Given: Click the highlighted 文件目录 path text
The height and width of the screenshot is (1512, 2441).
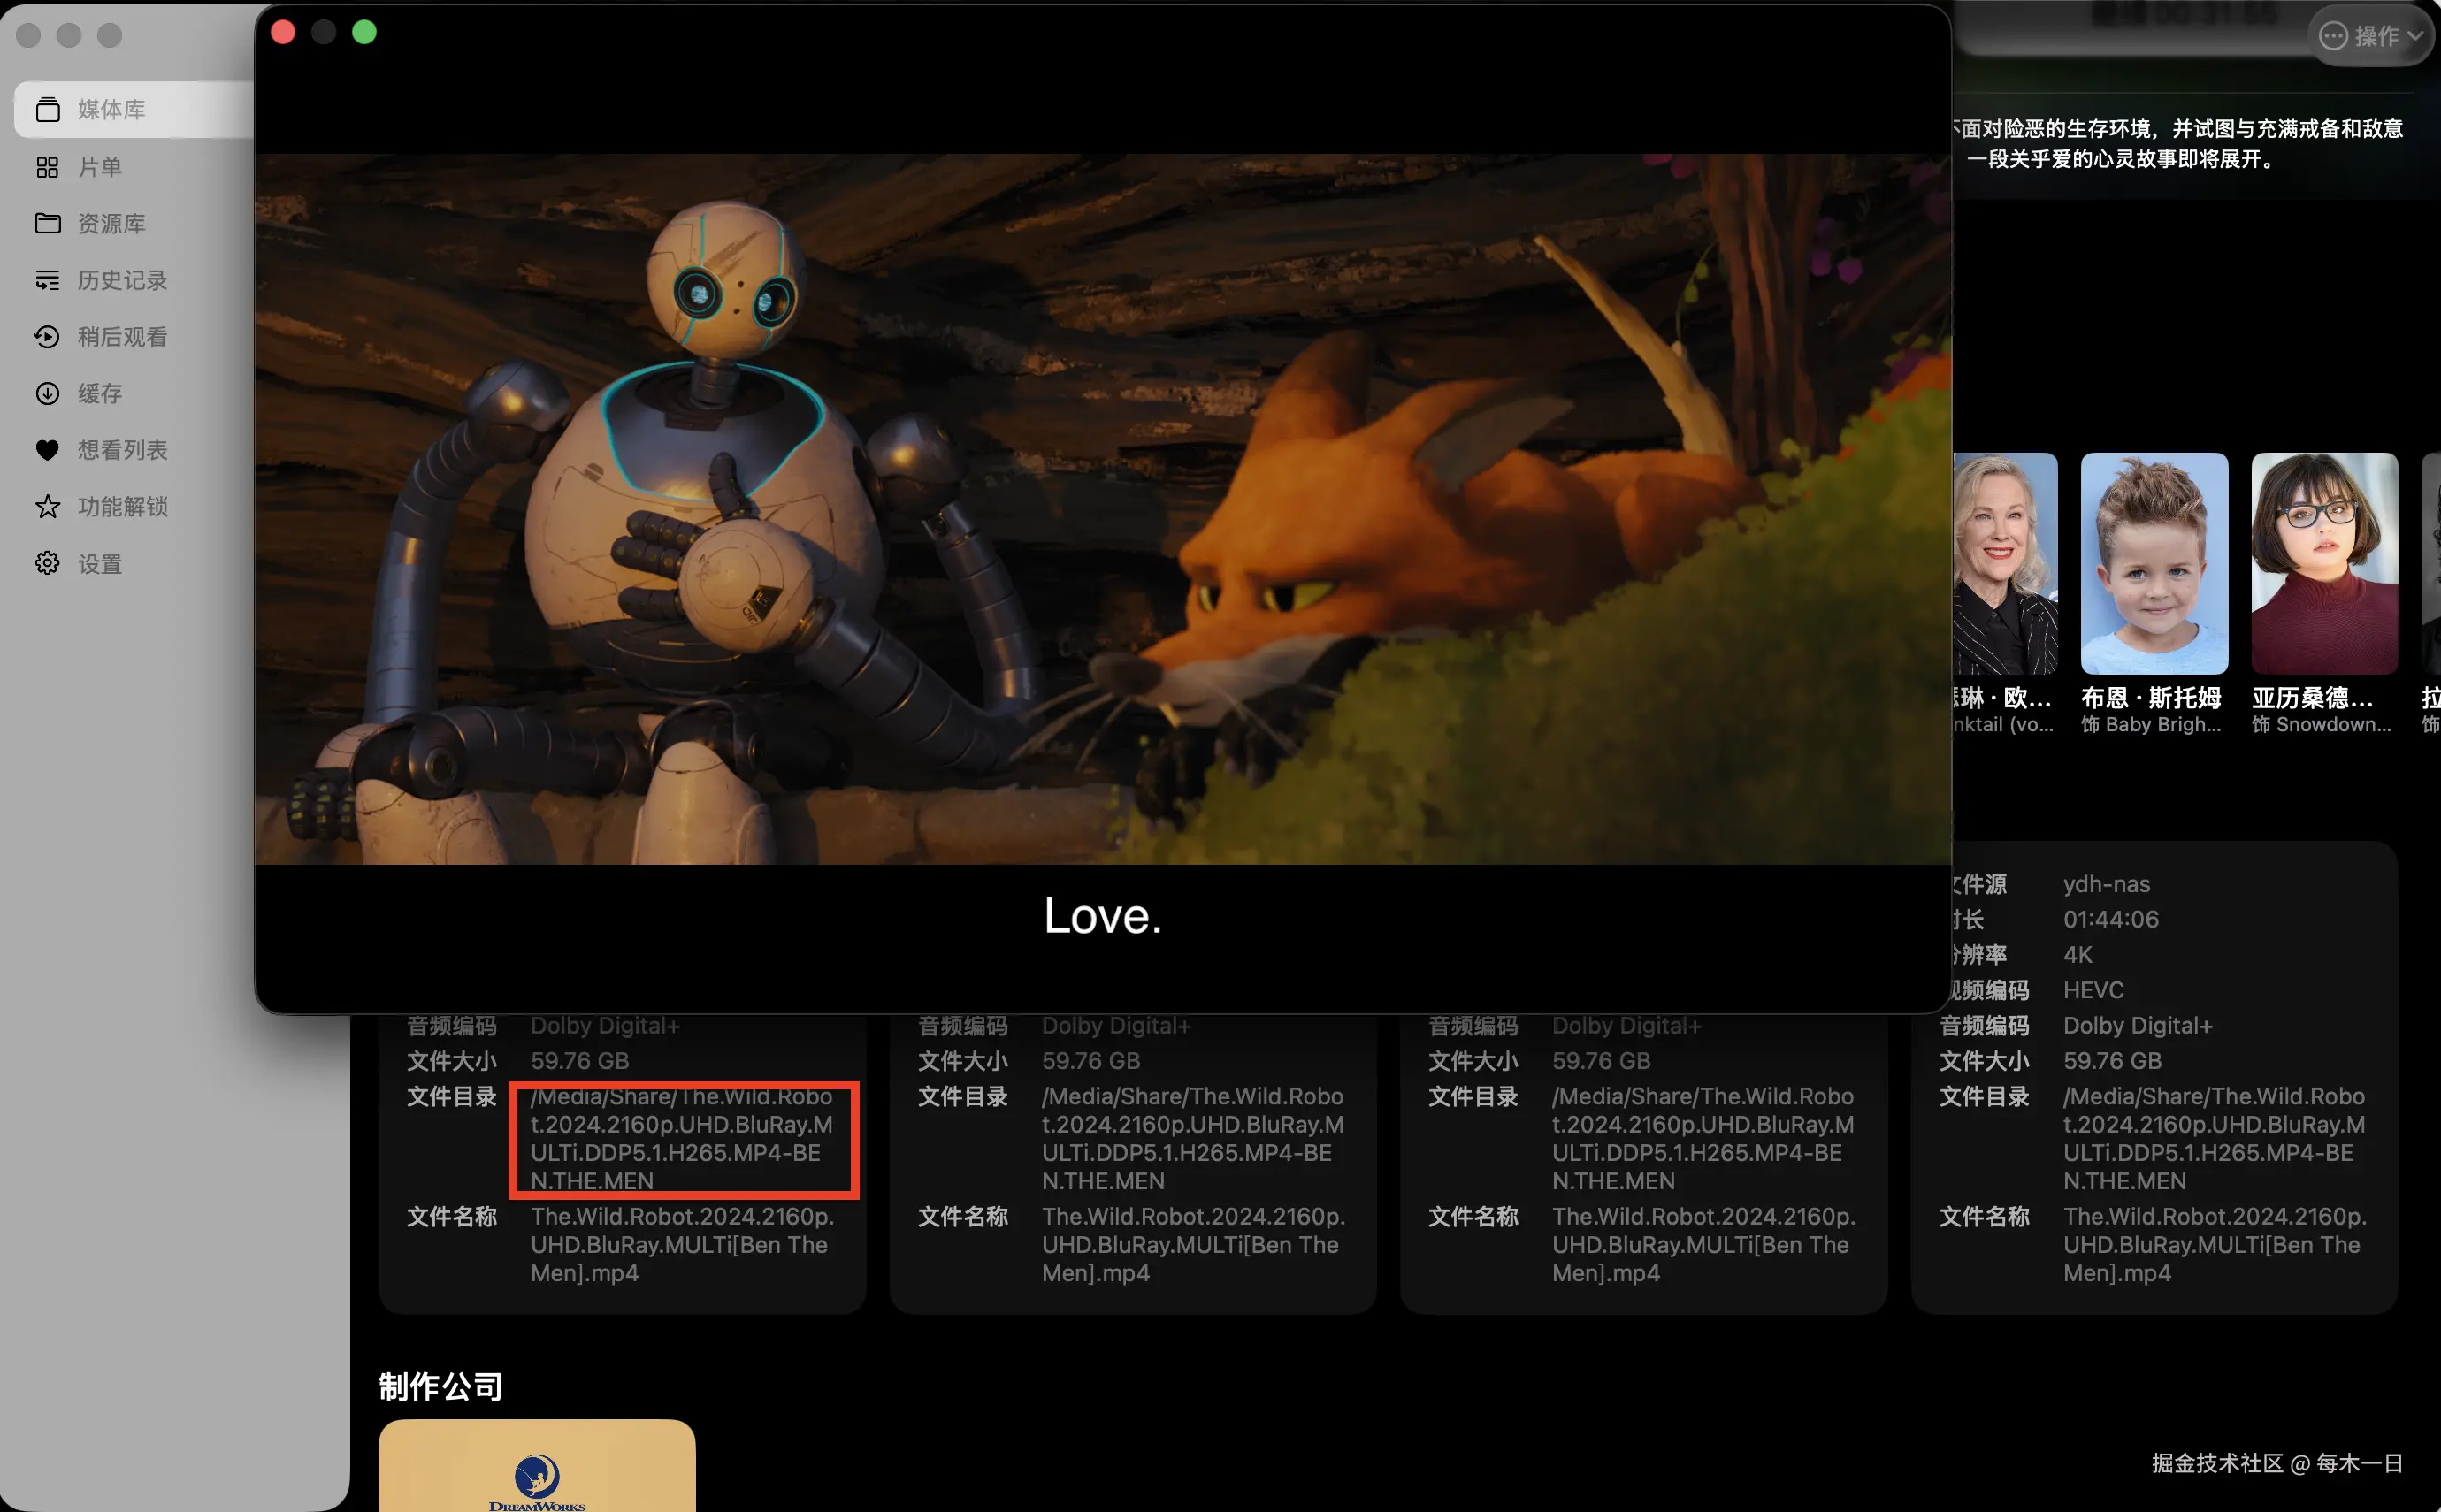Looking at the screenshot, I should [683, 1138].
